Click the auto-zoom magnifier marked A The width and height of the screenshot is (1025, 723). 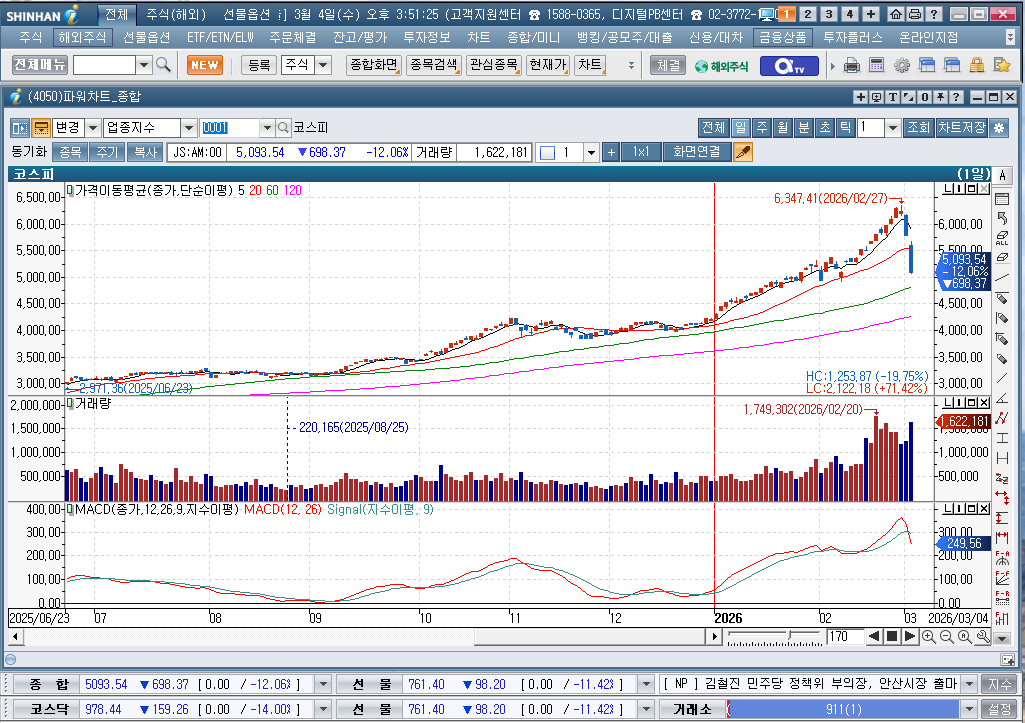coord(965,637)
